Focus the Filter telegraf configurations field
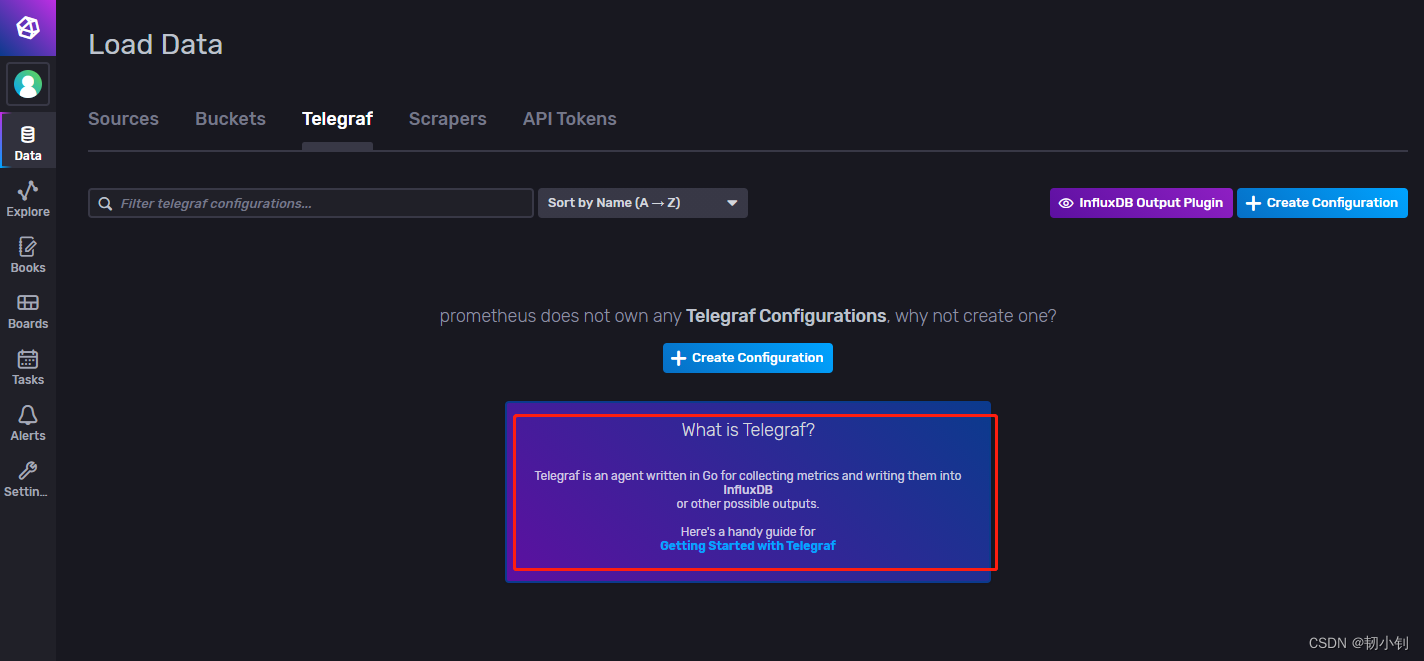Screen dimensions: 1424x661 click(311, 203)
